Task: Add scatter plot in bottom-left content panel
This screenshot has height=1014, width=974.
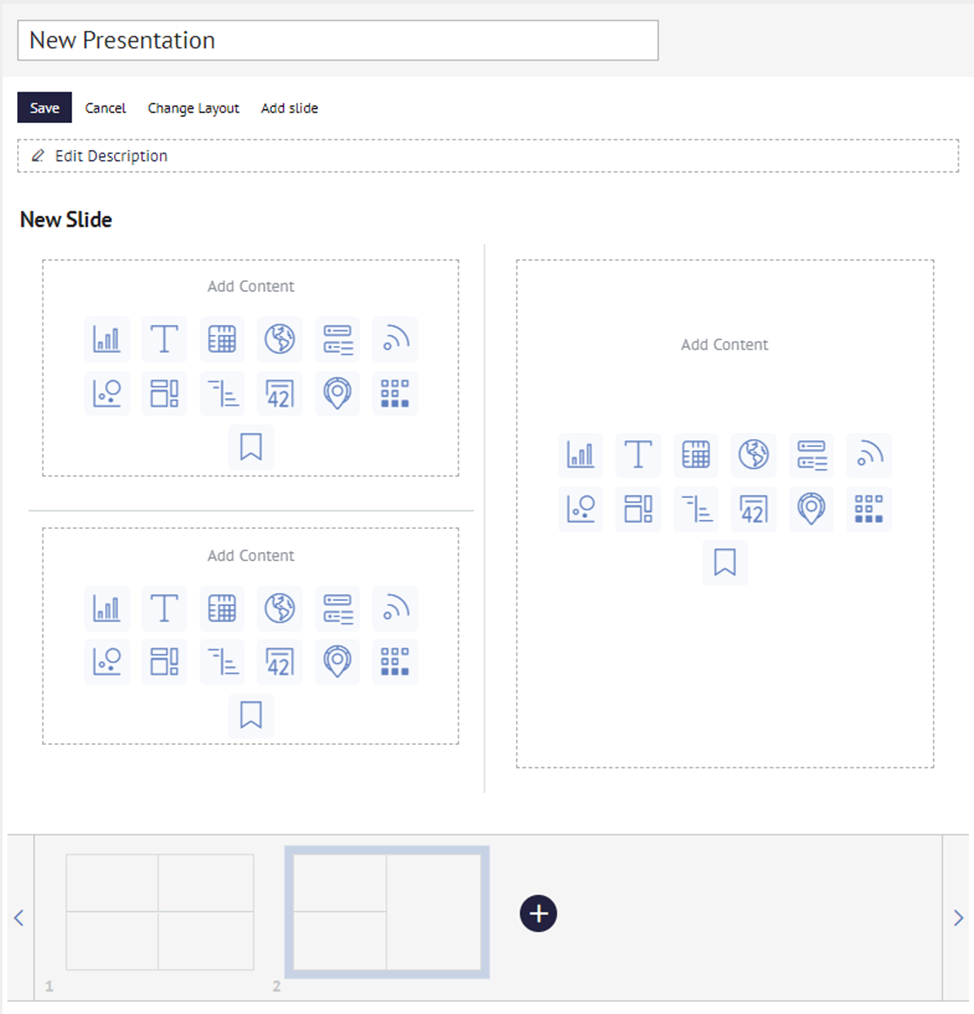Action: 107,662
